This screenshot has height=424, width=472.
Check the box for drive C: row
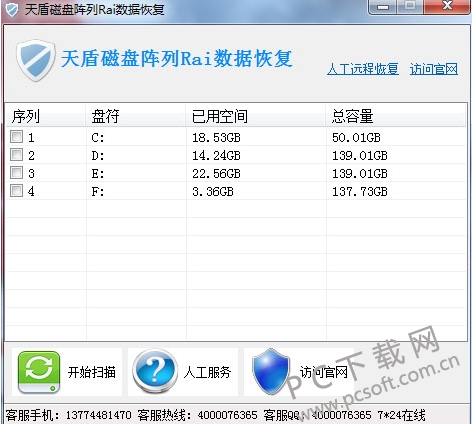16,137
